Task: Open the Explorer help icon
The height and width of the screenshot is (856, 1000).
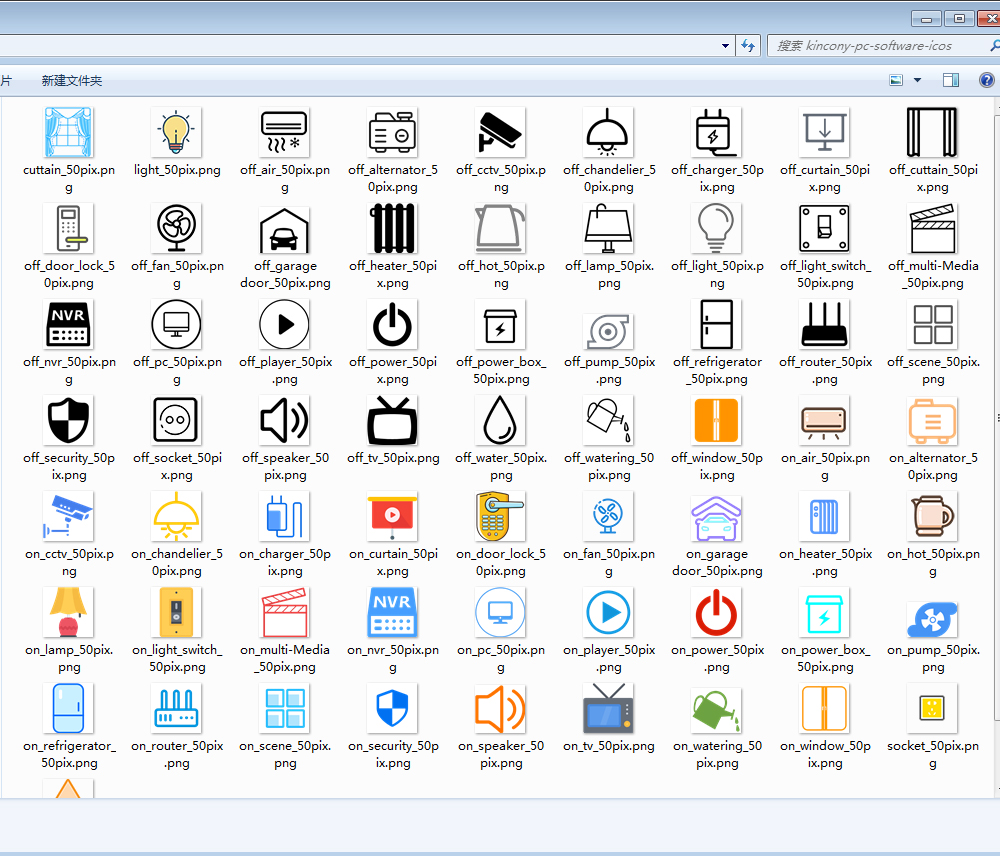Action: click(986, 80)
